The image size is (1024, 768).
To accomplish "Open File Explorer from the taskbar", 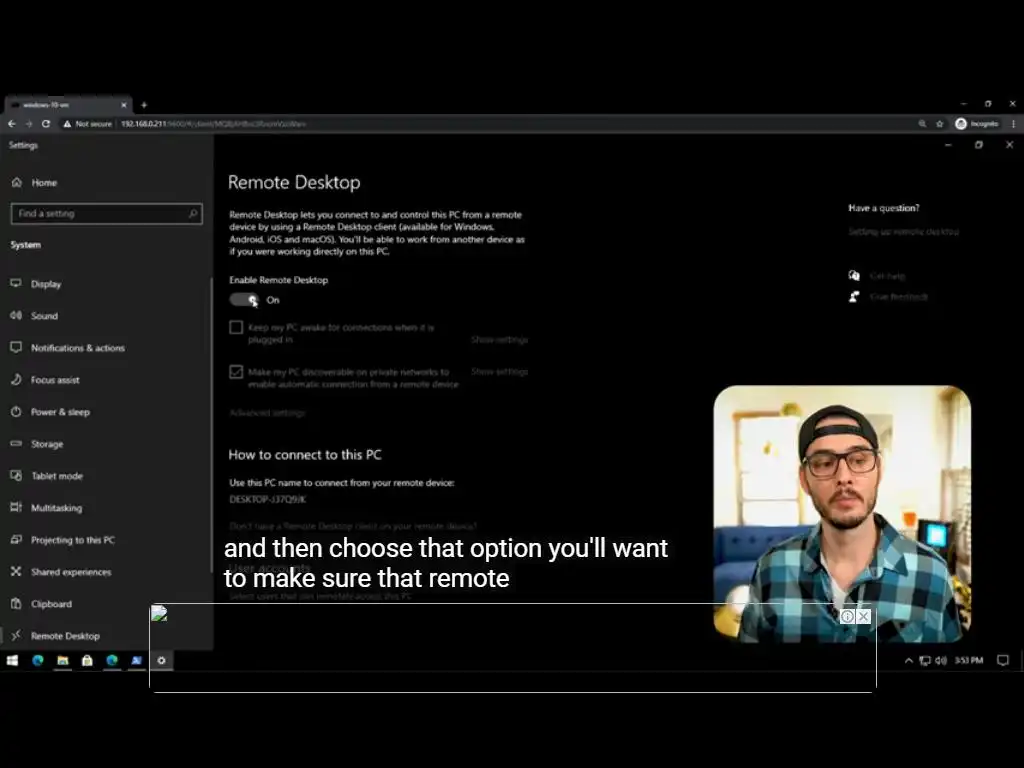I will [x=63, y=660].
